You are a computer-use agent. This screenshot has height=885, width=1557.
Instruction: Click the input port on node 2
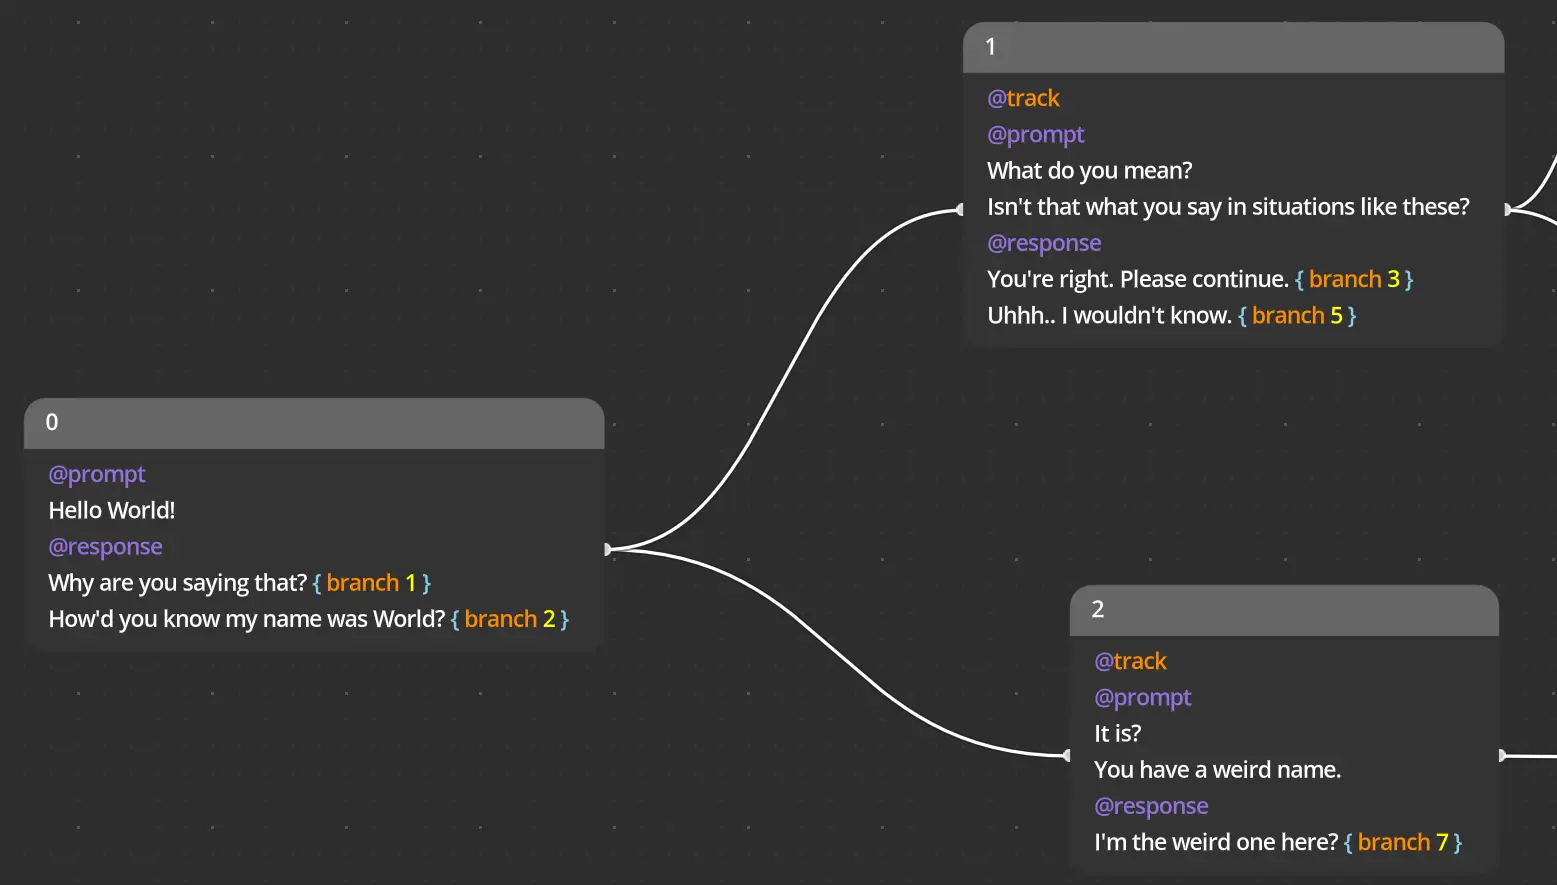[1067, 755]
